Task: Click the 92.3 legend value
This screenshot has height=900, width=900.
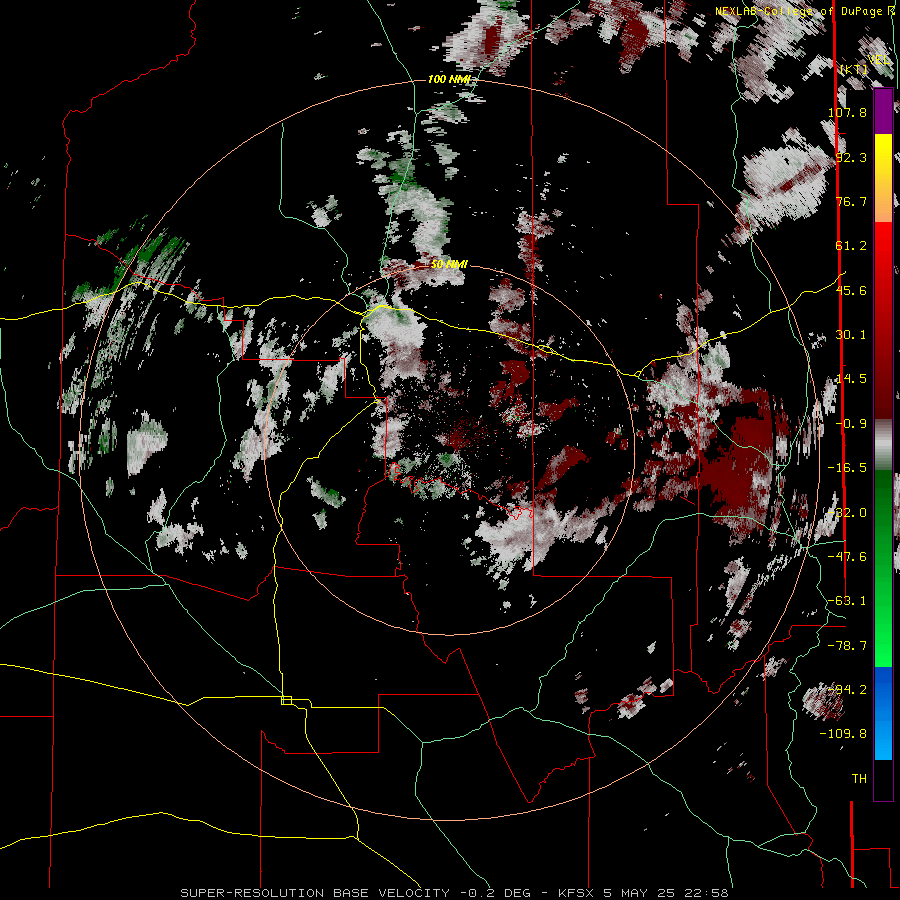Action: tap(851, 157)
